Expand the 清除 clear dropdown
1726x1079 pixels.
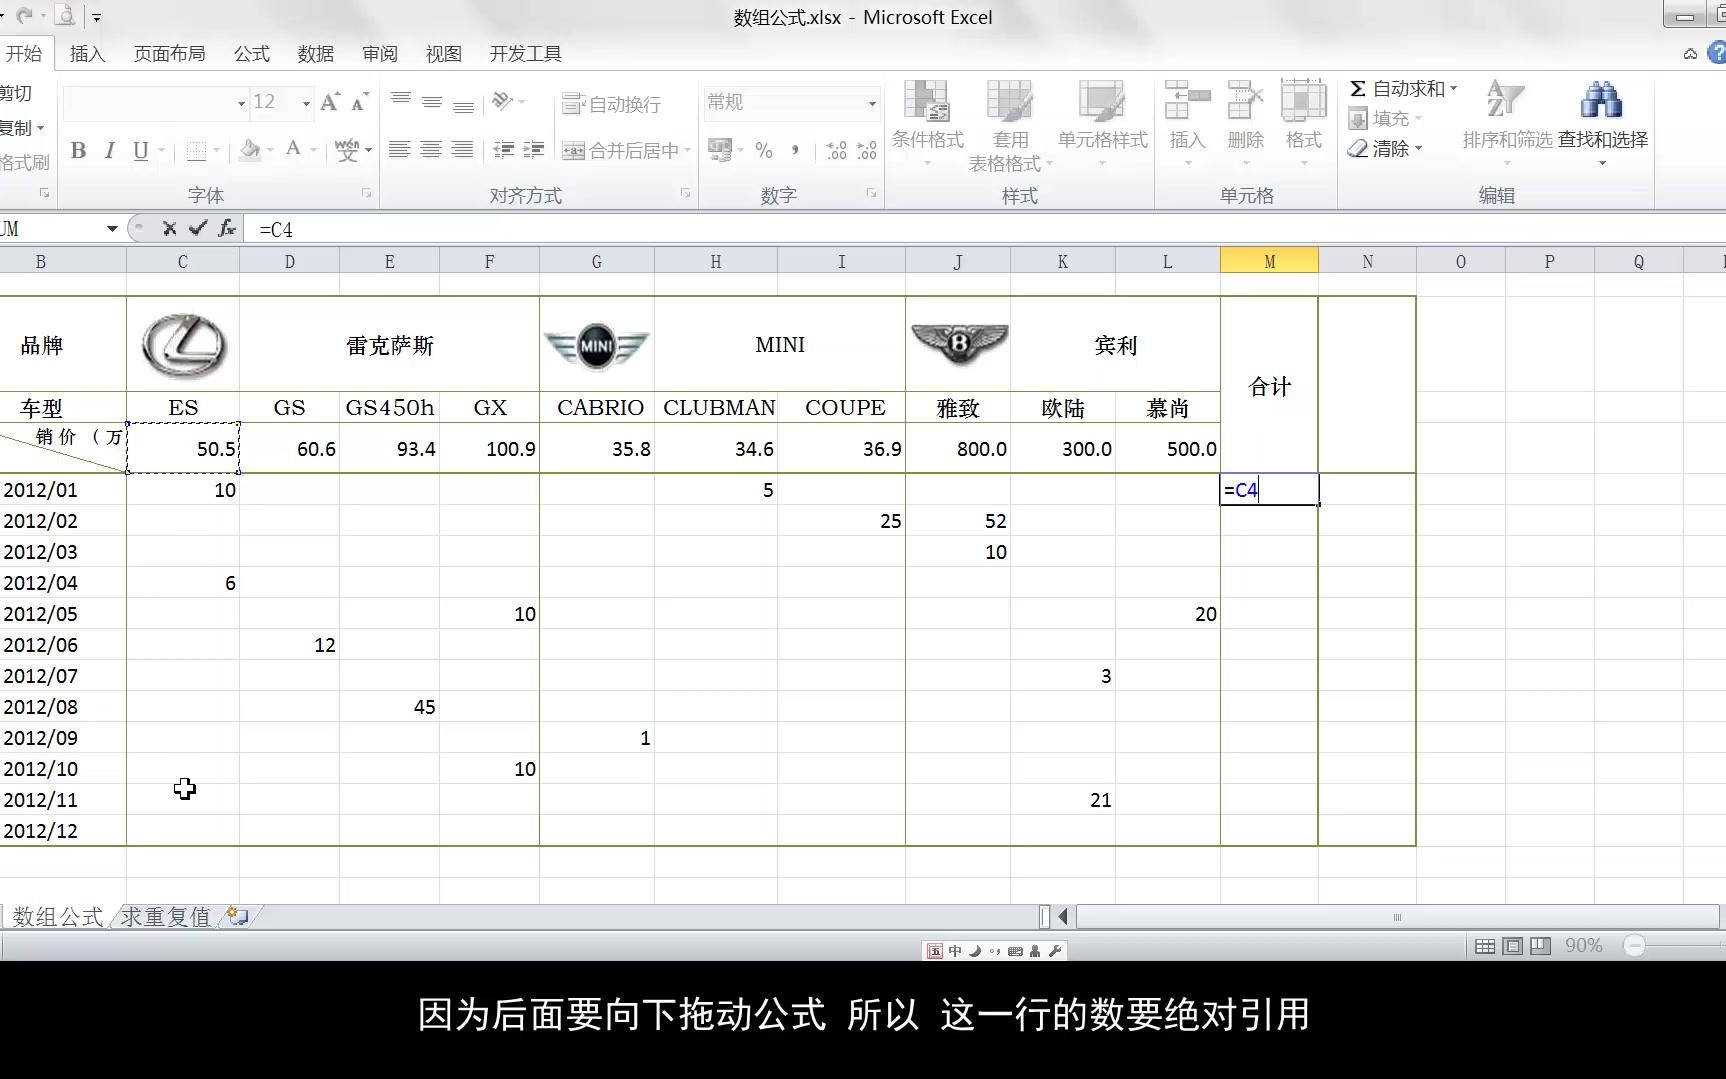(x=1418, y=149)
